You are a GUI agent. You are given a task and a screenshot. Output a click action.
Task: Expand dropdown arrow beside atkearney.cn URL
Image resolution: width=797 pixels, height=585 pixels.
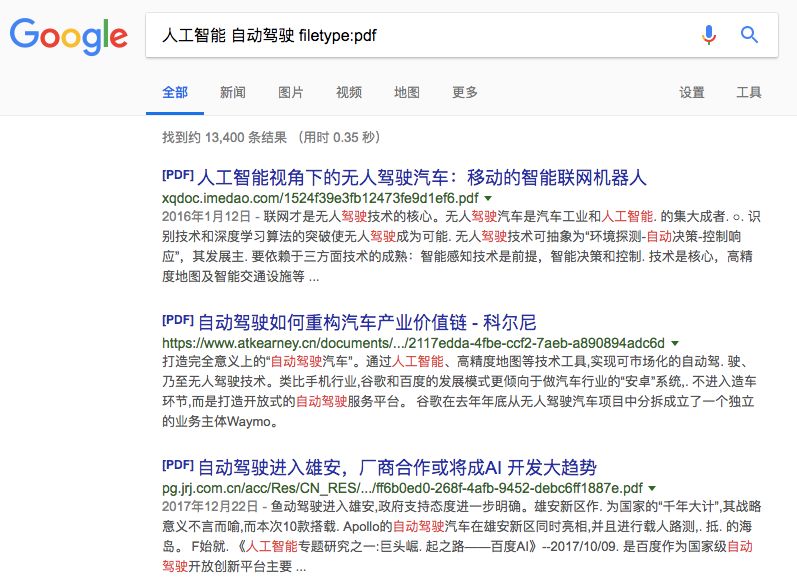674,343
